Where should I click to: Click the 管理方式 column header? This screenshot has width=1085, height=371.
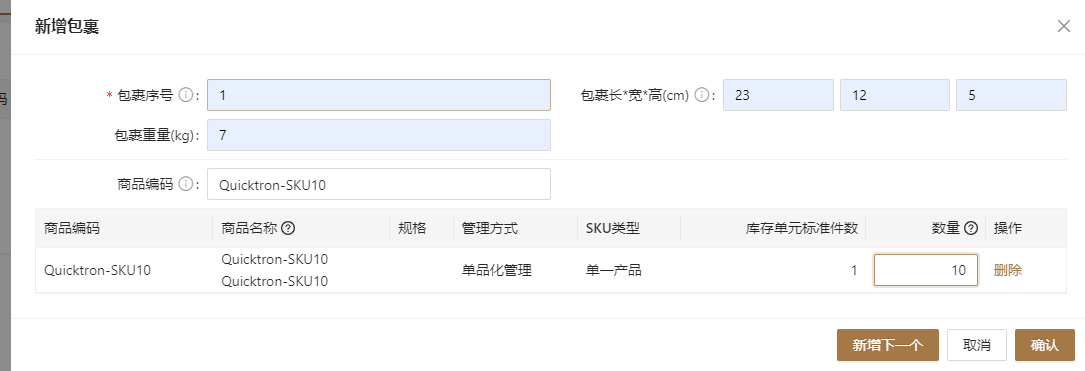tap(490, 228)
